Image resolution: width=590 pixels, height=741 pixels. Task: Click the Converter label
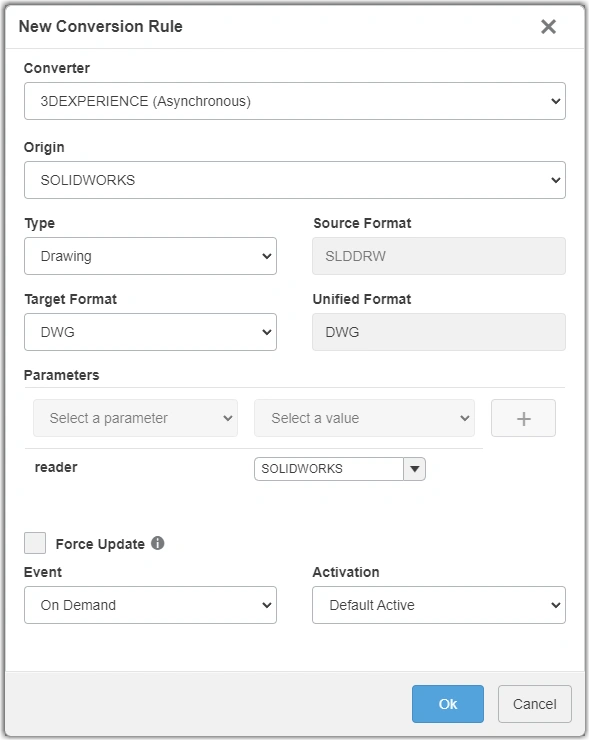pos(57,68)
